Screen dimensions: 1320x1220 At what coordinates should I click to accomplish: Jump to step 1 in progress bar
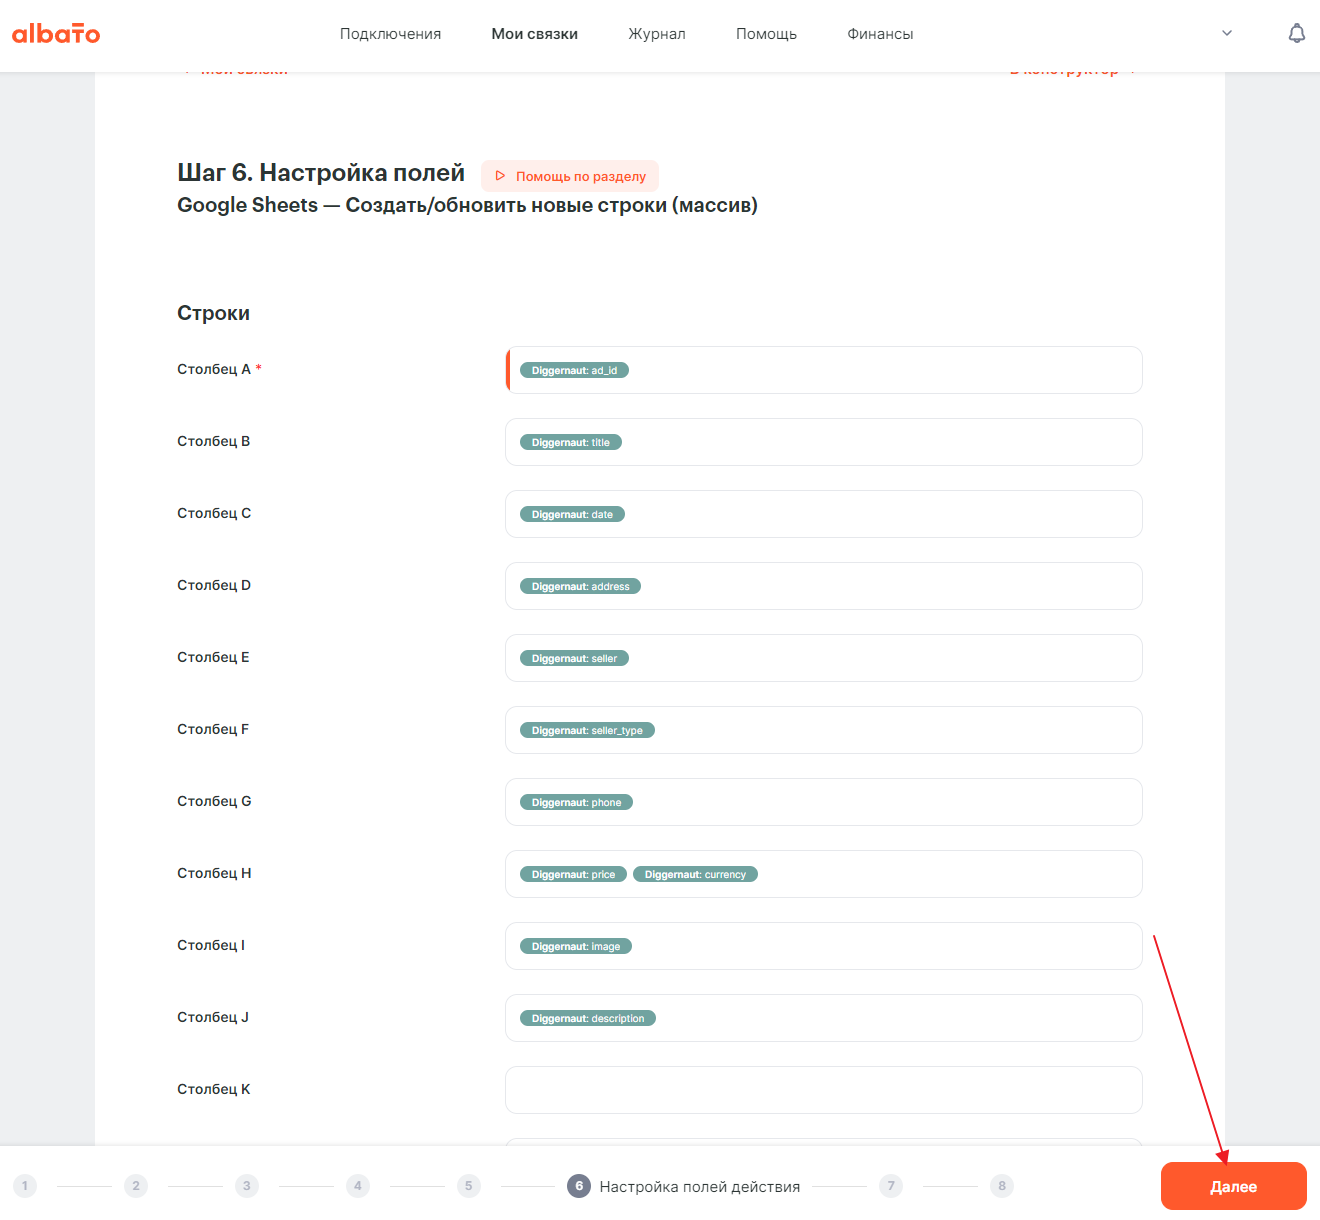tap(25, 1186)
